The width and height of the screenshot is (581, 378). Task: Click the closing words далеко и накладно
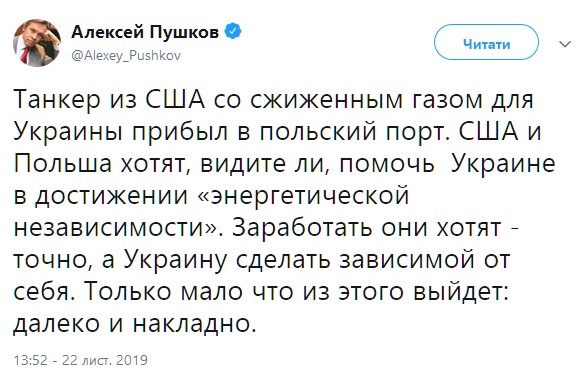point(135,324)
